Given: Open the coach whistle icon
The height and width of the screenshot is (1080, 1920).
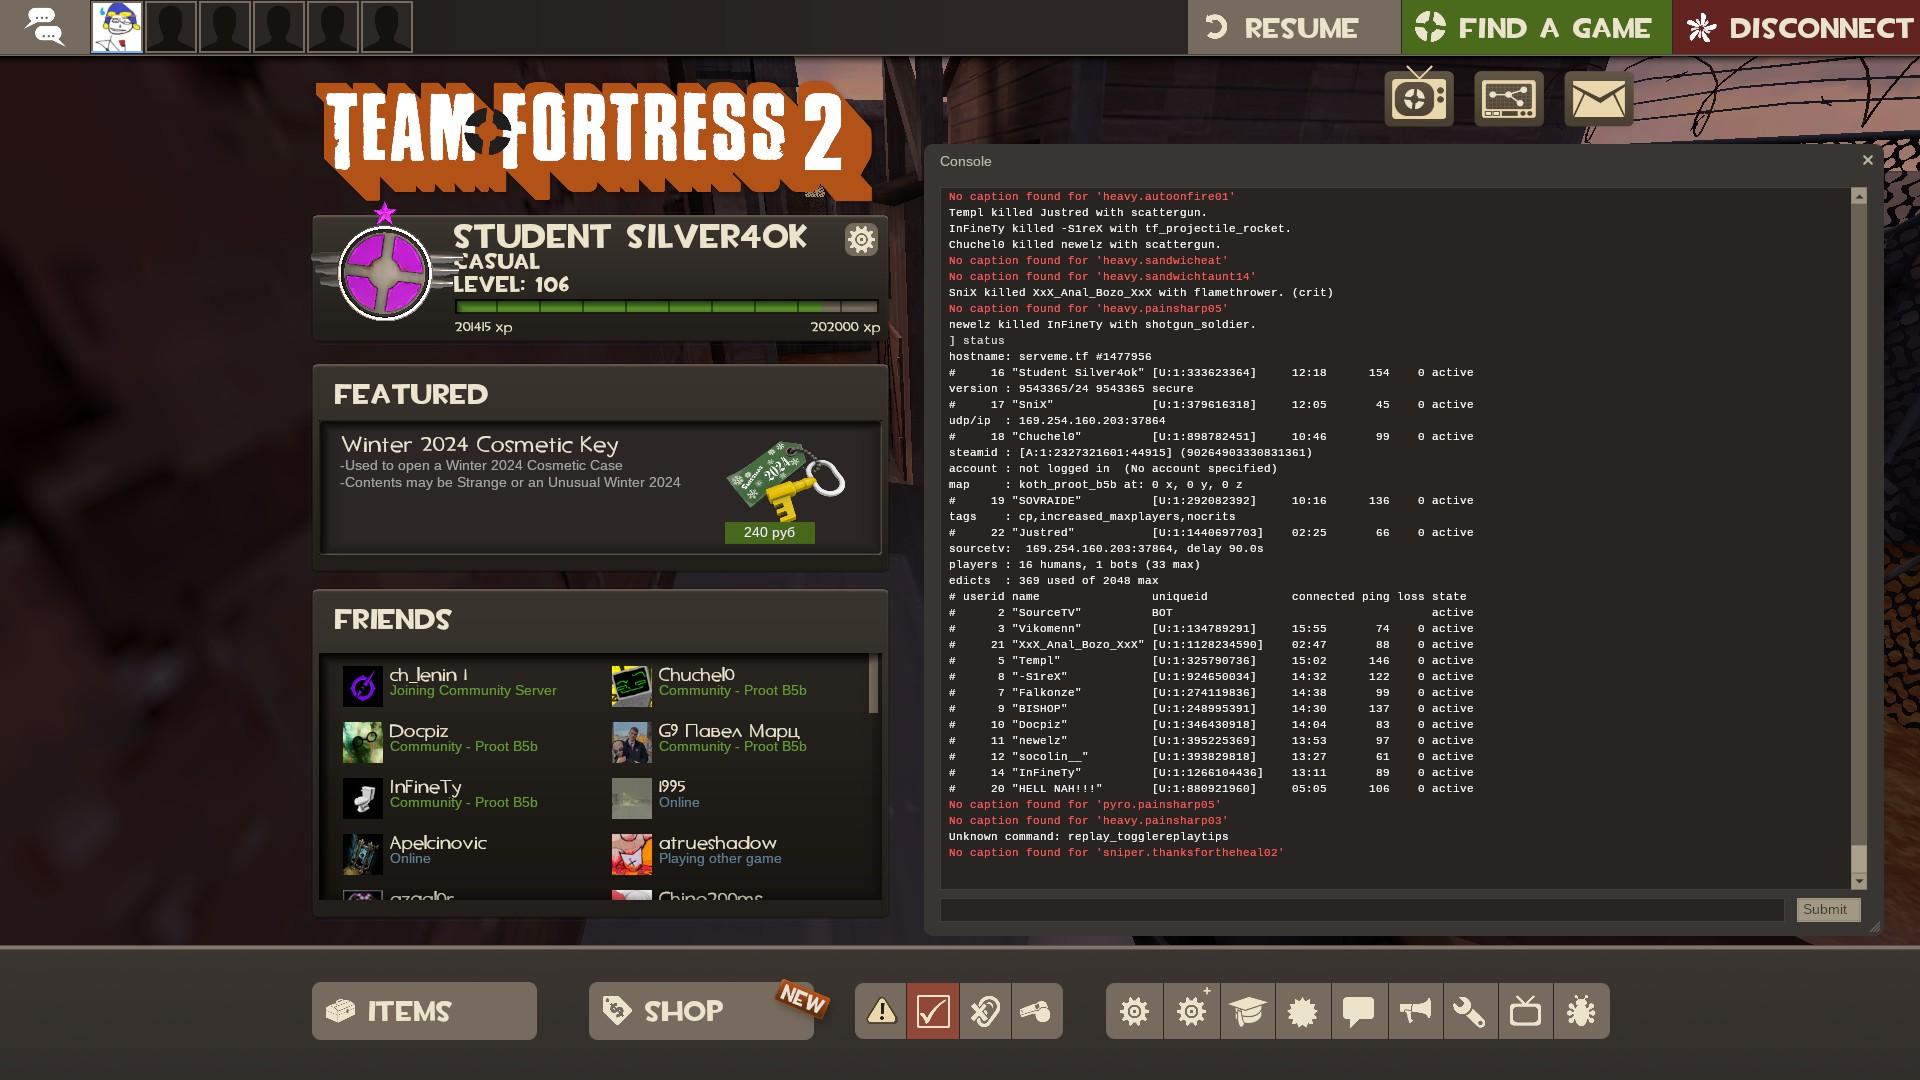Looking at the screenshot, I should coord(1036,1011).
